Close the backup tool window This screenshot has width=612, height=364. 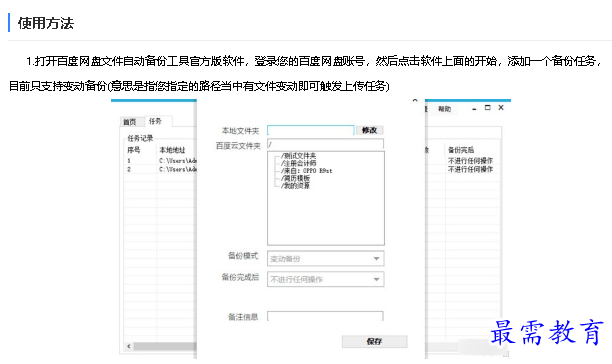tap(501, 108)
